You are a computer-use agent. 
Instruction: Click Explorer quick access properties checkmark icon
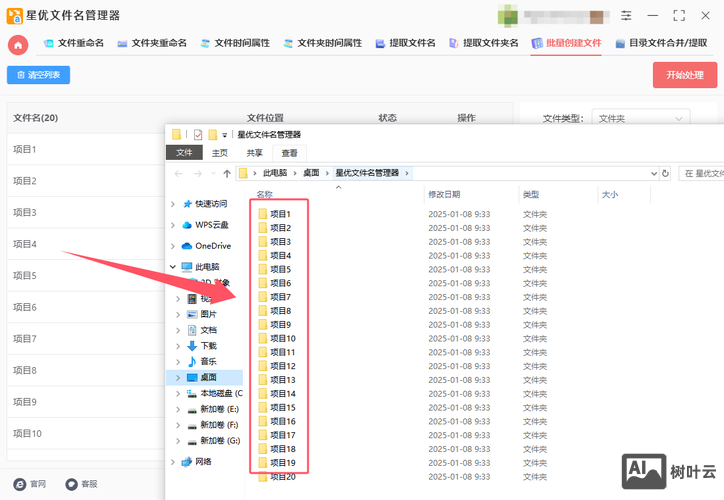(198, 134)
